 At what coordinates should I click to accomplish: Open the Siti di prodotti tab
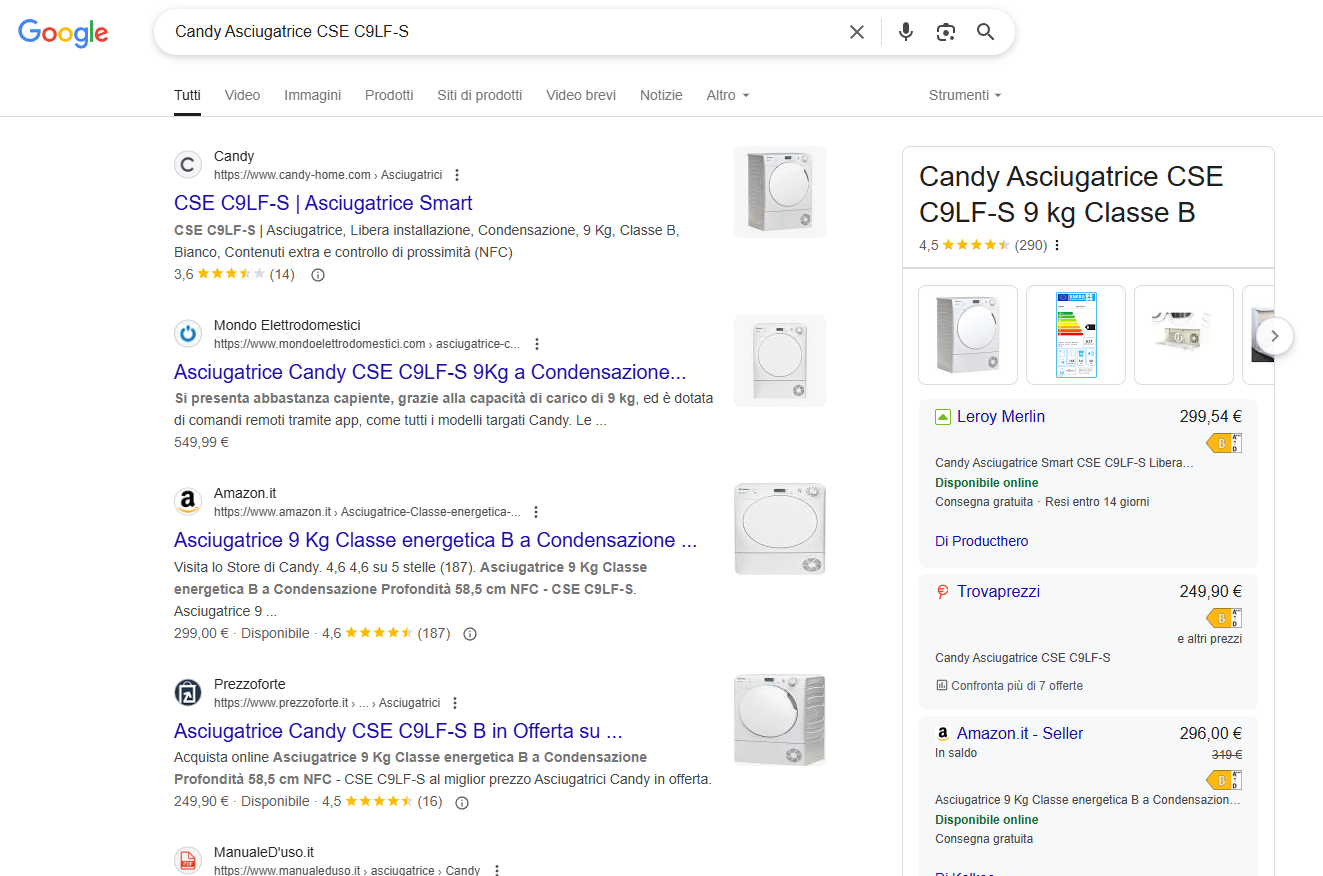(x=479, y=95)
